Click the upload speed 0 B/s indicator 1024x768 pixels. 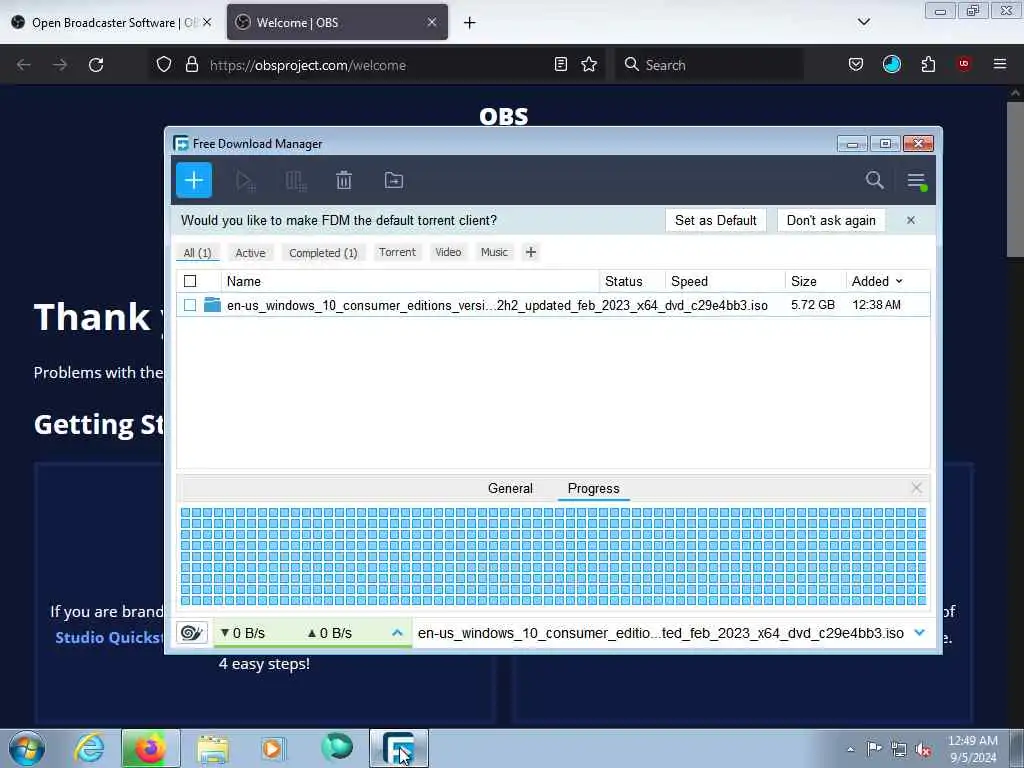329,633
